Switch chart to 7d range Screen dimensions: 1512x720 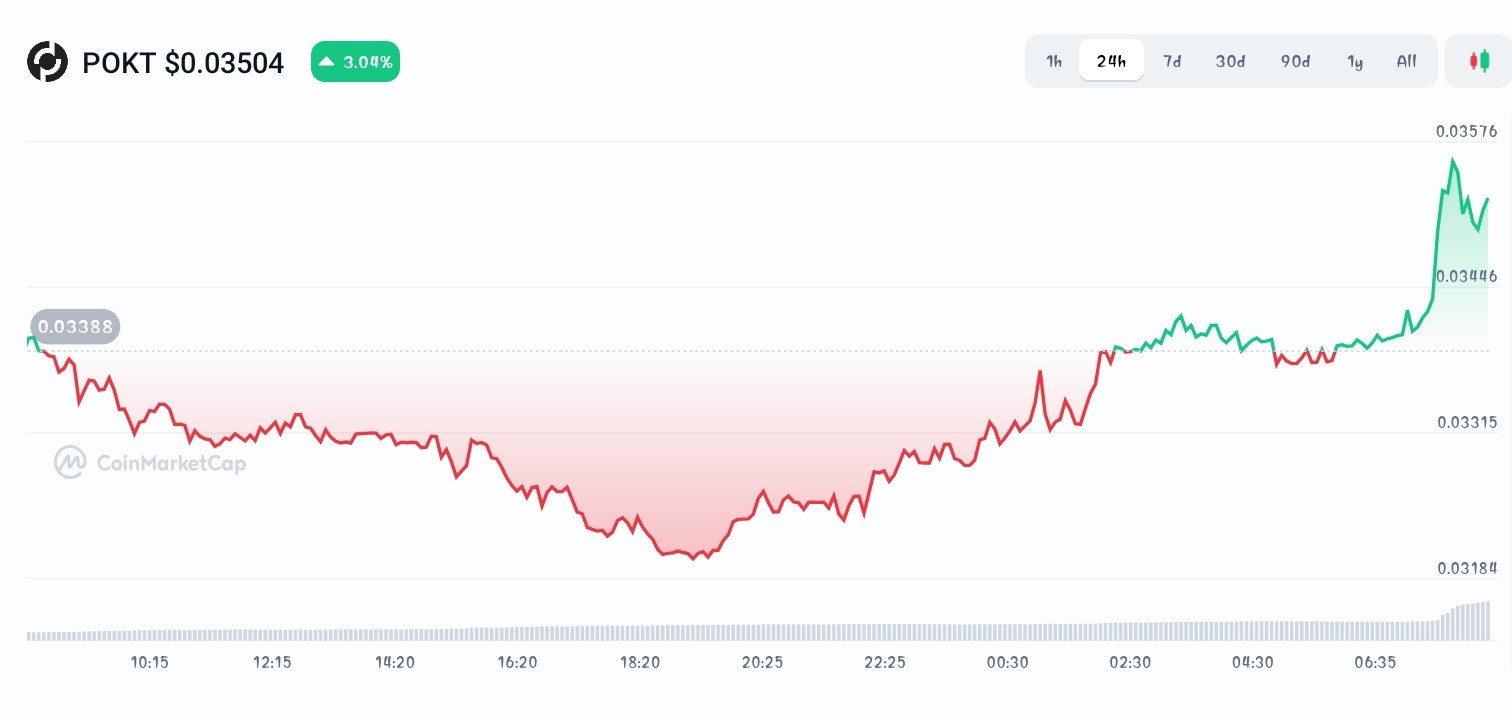tap(1172, 61)
